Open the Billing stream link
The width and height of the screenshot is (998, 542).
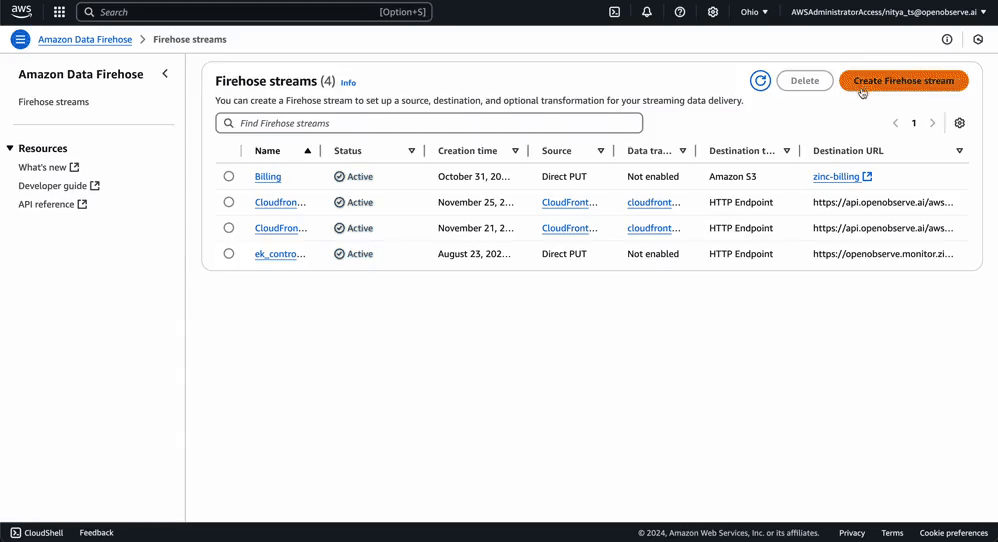268,176
